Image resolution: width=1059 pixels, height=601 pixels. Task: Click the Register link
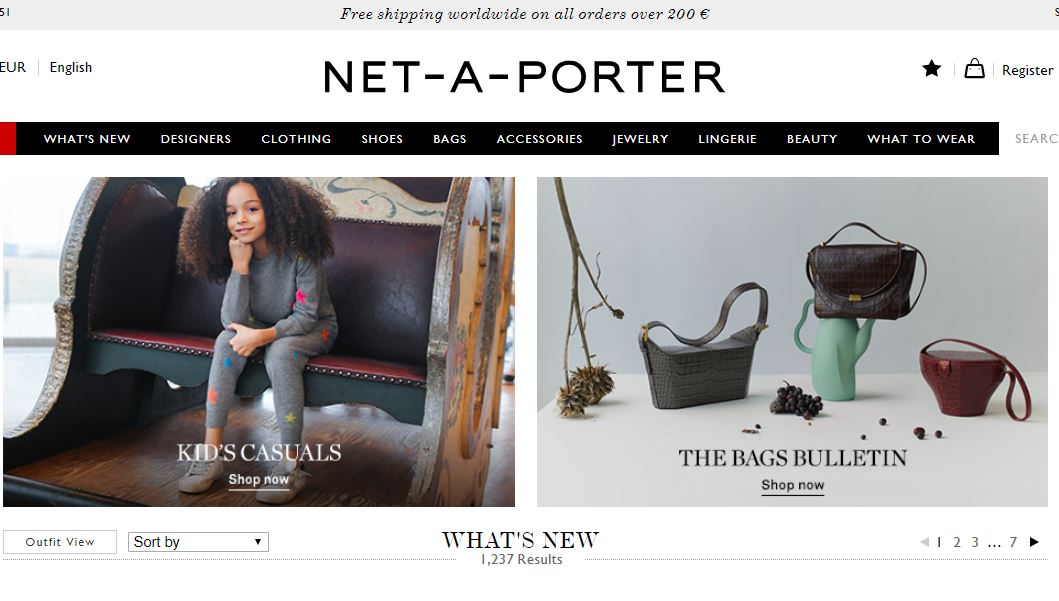pos(1027,70)
